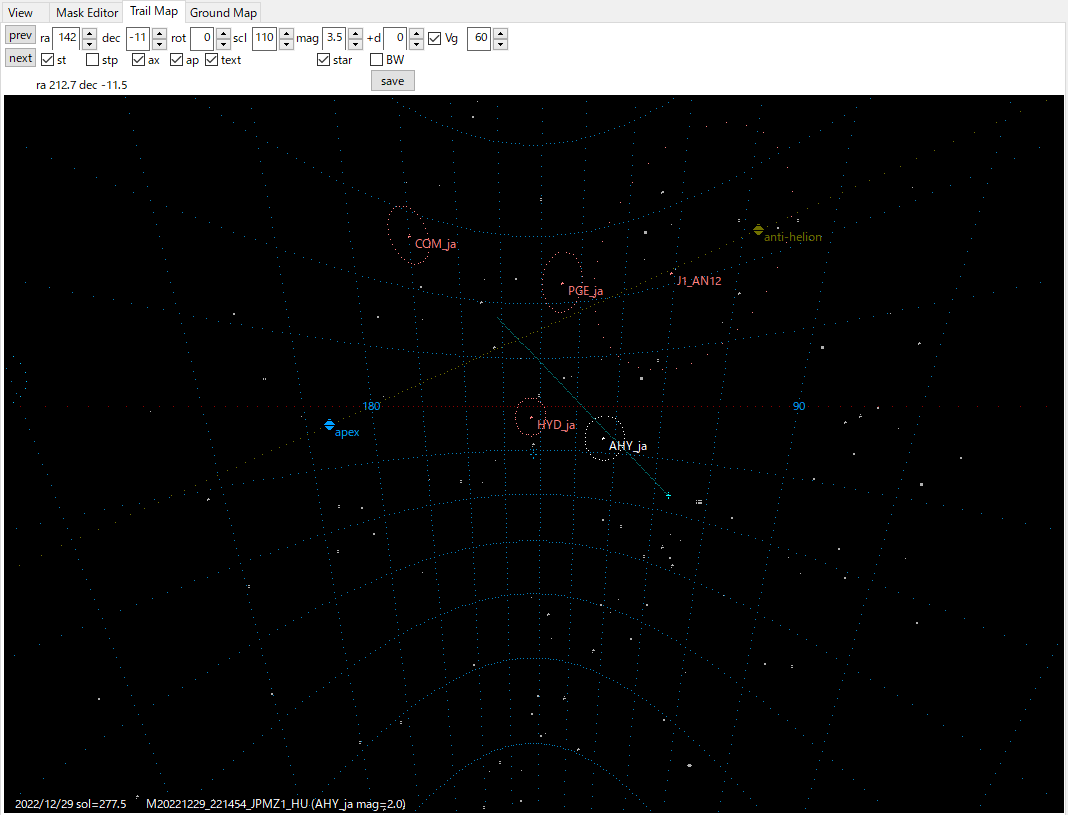
Task: Decrease the dec value with down arrow
Action: [x=159, y=44]
